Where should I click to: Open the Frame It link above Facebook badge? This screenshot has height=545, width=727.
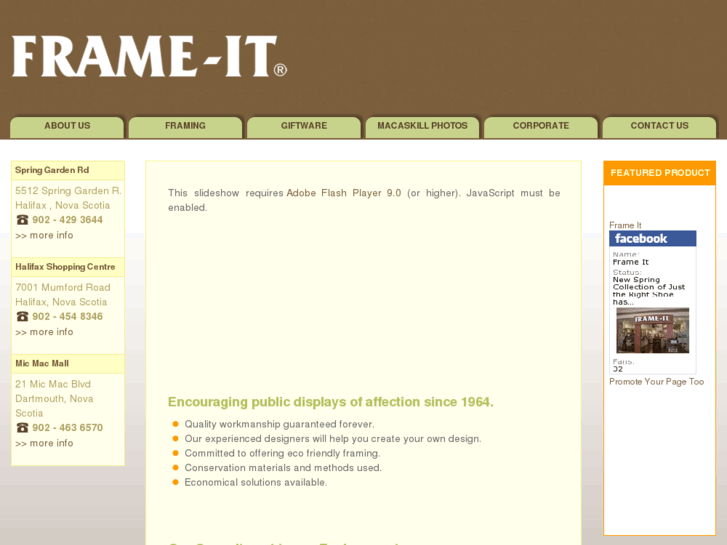[625, 225]
